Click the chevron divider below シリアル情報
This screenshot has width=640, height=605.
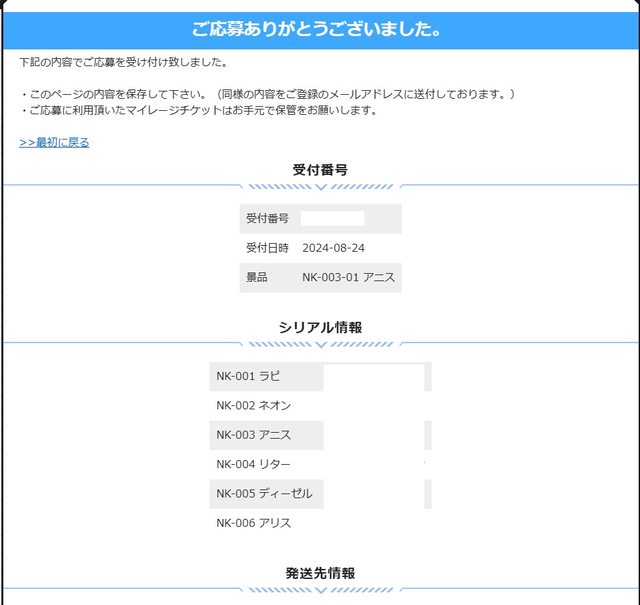[x=320, y=343]
